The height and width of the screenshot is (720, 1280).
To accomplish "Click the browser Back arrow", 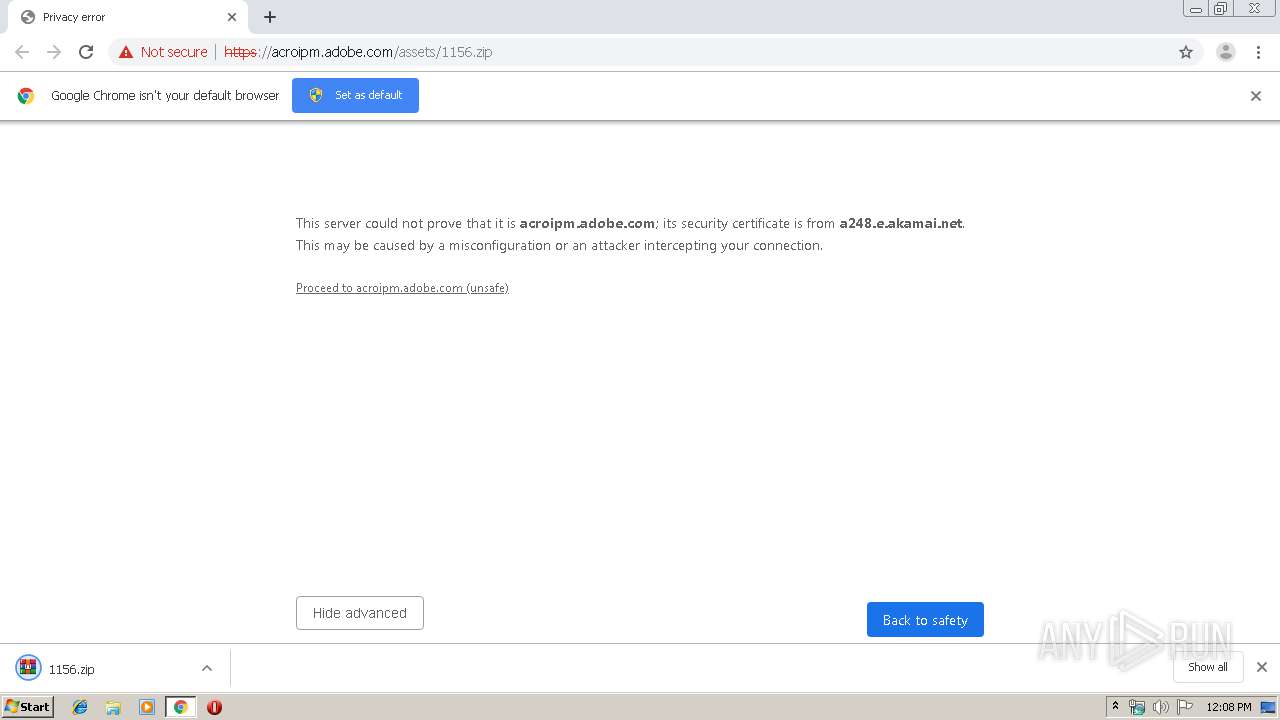I will (x=22, y=52).
